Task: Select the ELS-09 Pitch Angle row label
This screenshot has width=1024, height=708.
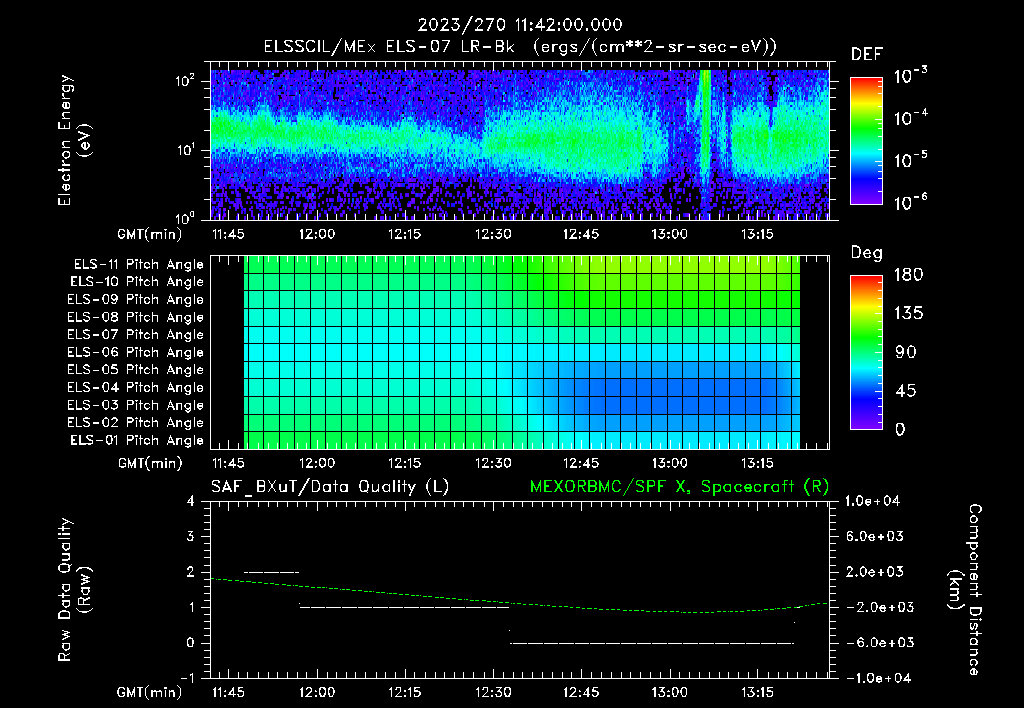Action: 136,300
